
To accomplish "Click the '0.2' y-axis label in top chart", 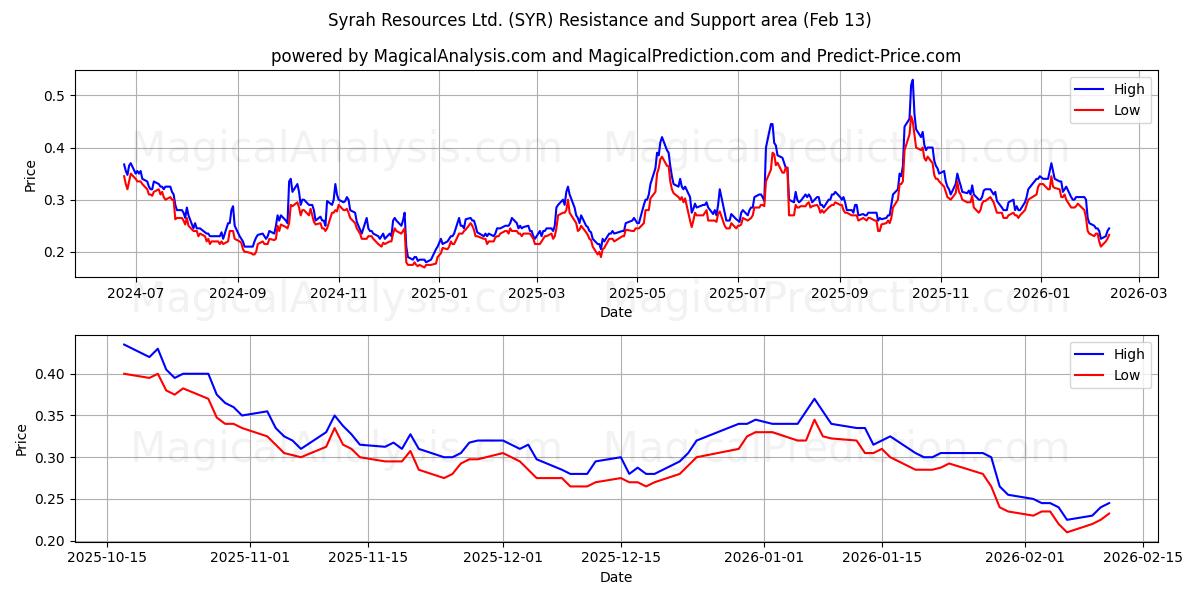I will 56,252.
